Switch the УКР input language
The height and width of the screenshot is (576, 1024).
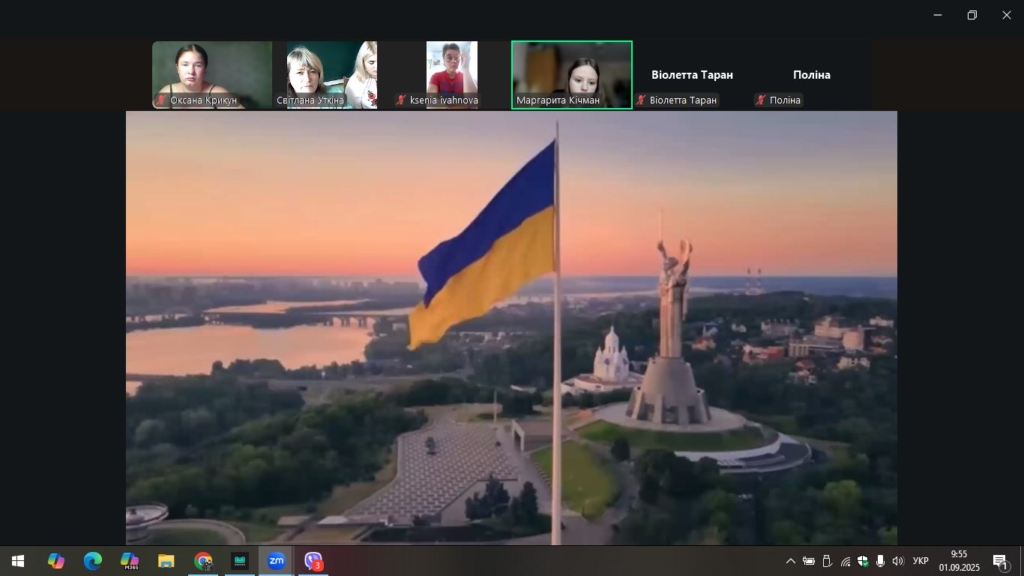pyautogui.click(x=921, y=561)
